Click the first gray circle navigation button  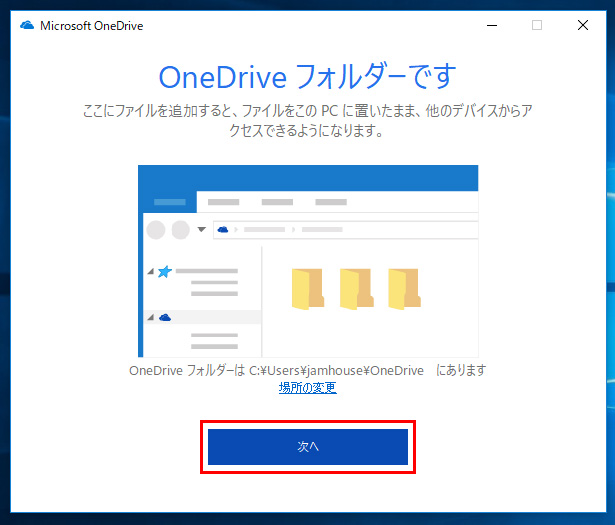(x=156, y=230)
